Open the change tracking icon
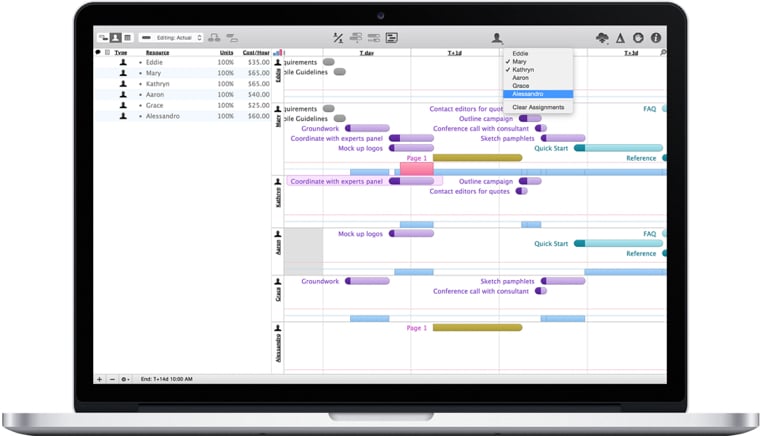Viewport: 760px width, 436px height. [x=638, y=38]
